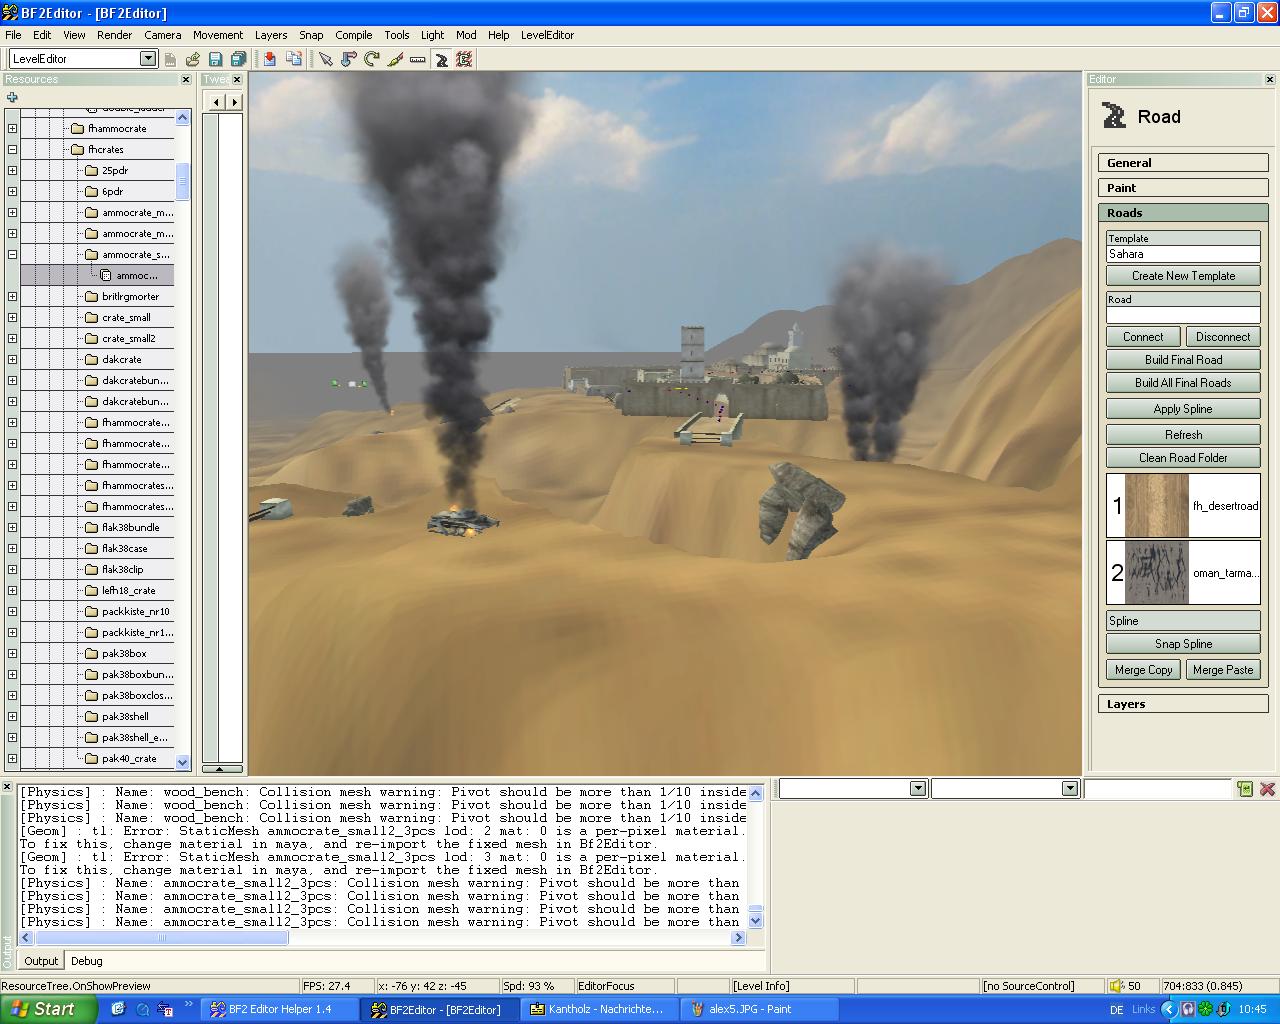The width and height of the screenshot is (1280, 1024).
Task: Select the blue down-arrow move tool
Action: tap(348, 59)
